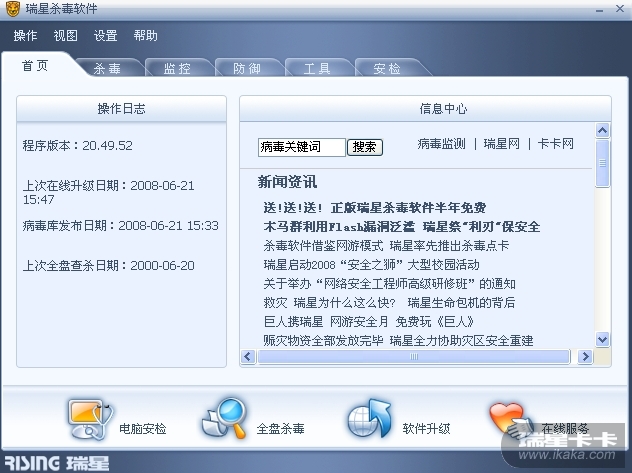Open news 木马群利用Flash漏洞泛滥
This screenshot has height=473, width=632.
402,226
